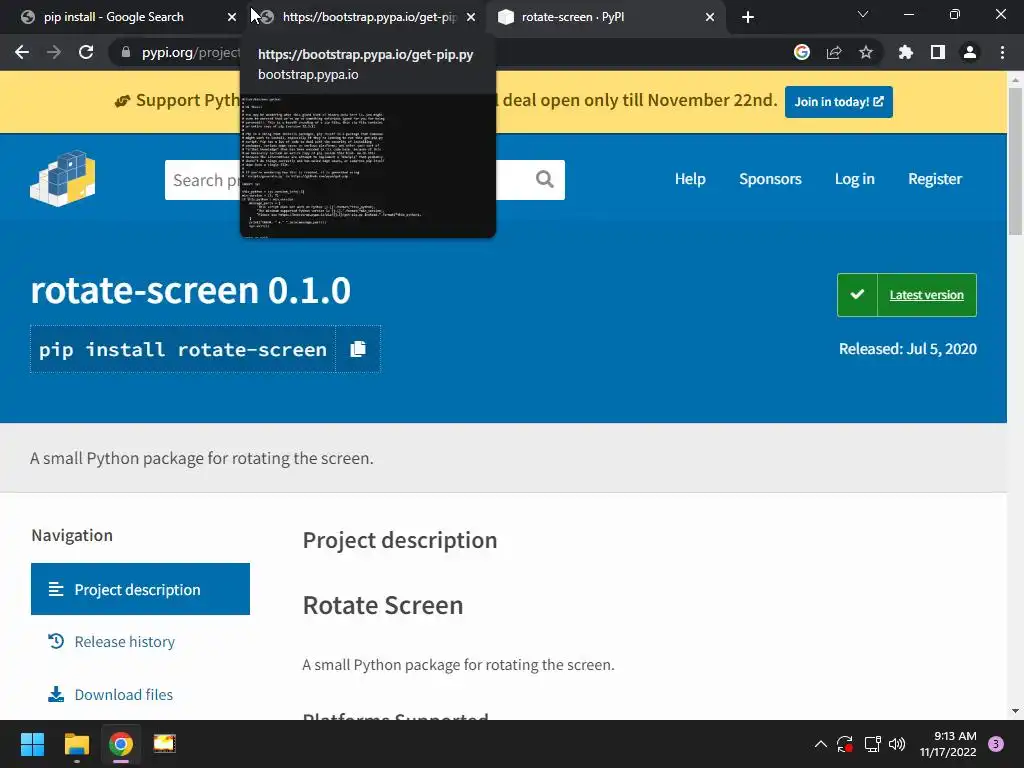The image size is (1024, 768).
Task: Close the rotate-screen PyPI tab
Action: [710, 17]
